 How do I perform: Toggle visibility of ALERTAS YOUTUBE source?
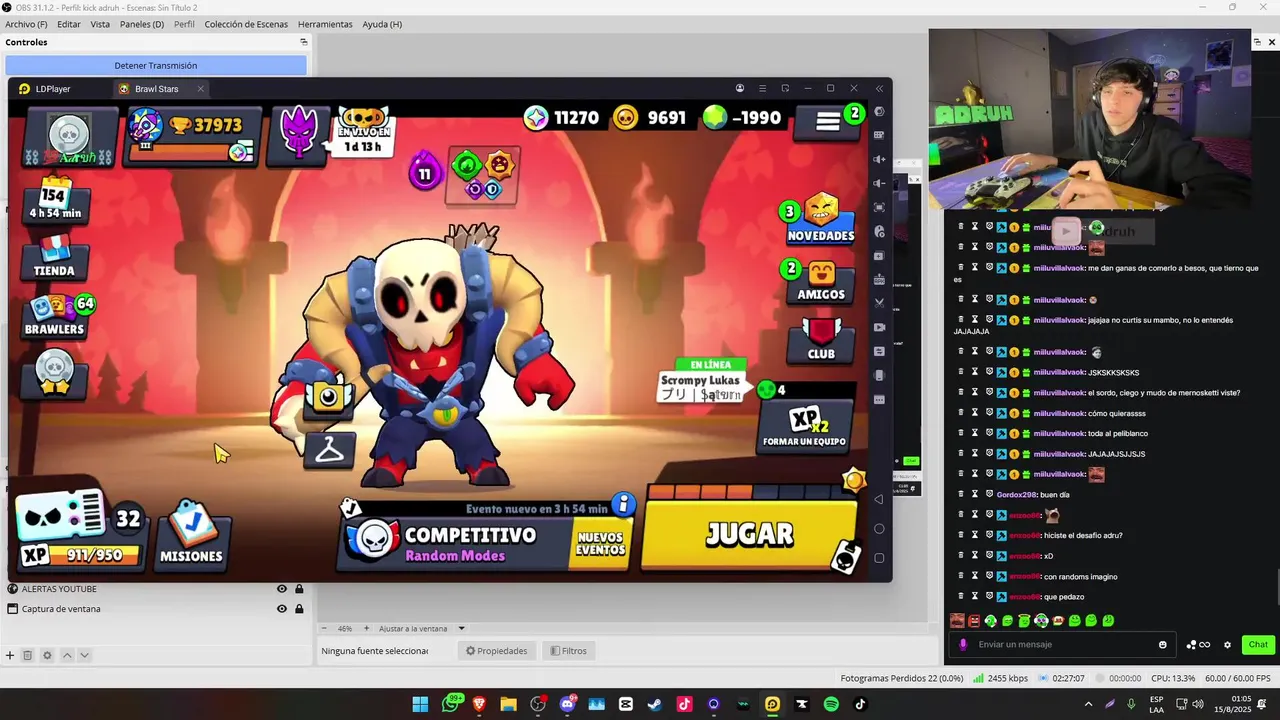tap(282, 589)
